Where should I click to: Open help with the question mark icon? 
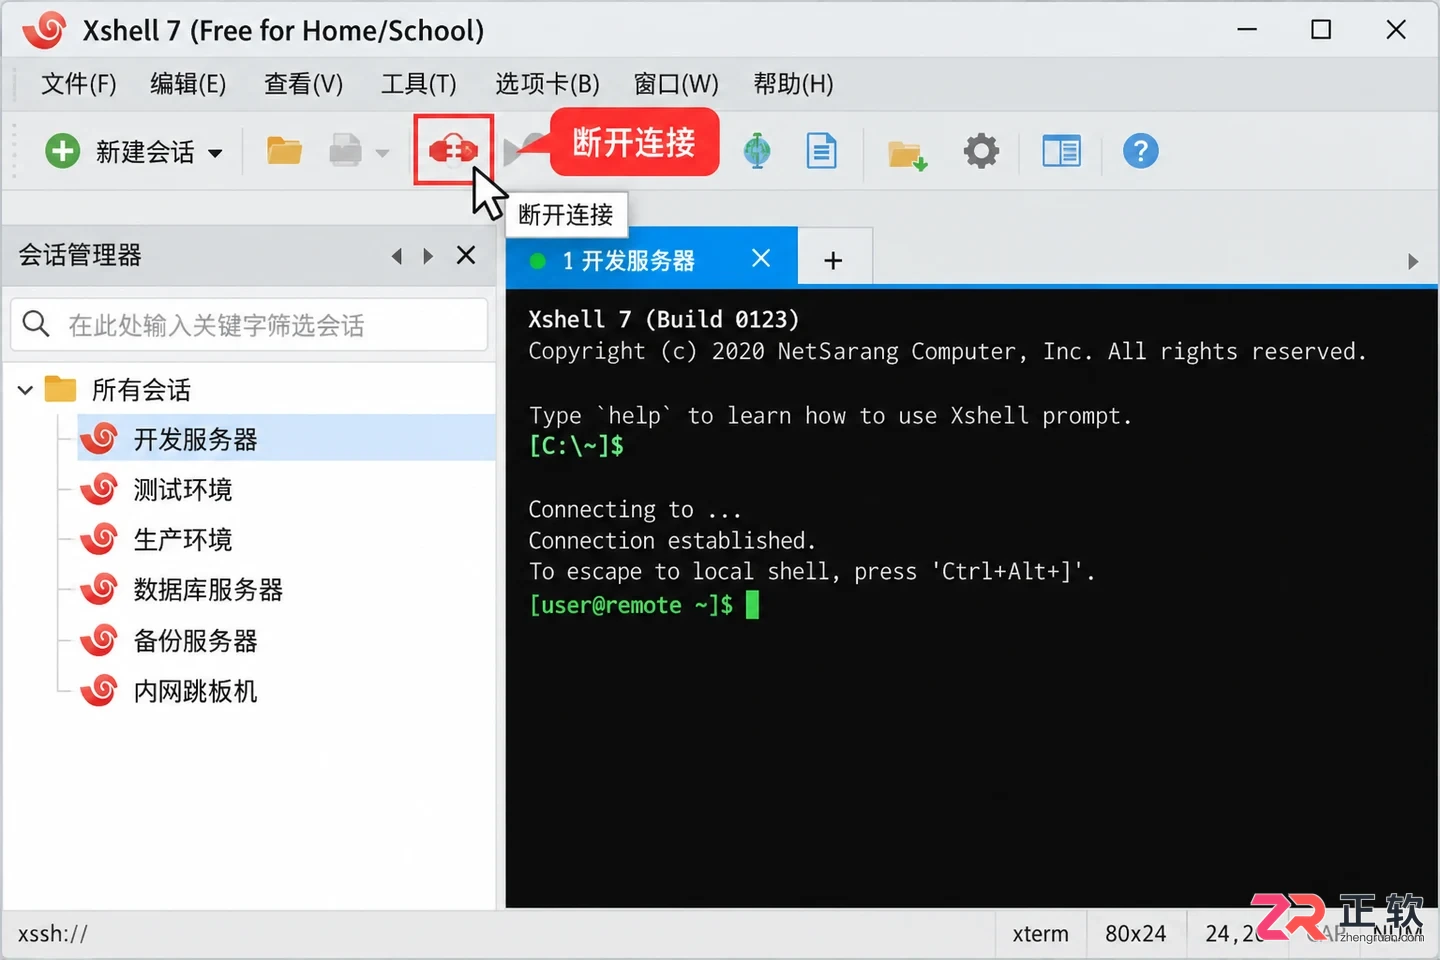1140,151
